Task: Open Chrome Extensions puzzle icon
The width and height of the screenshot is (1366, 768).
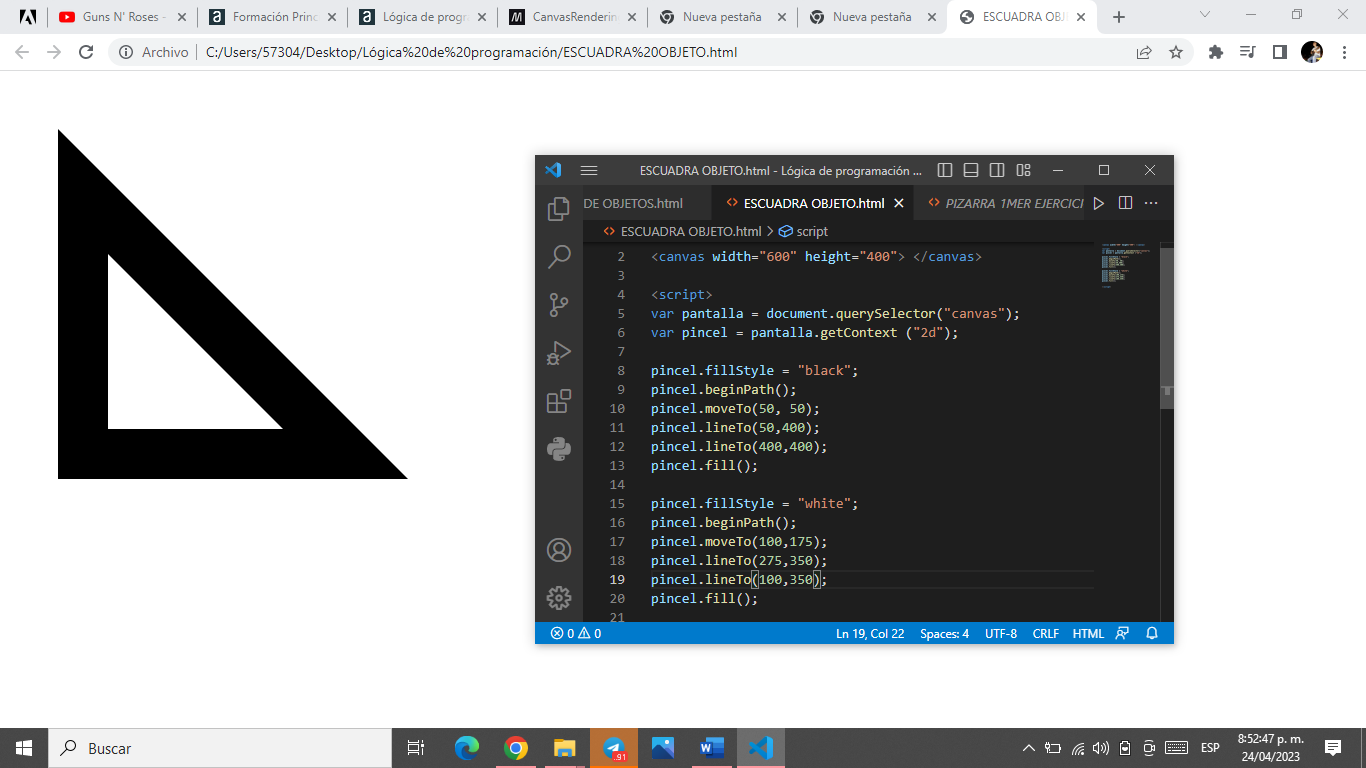Action: click(x=1216, y=52)
